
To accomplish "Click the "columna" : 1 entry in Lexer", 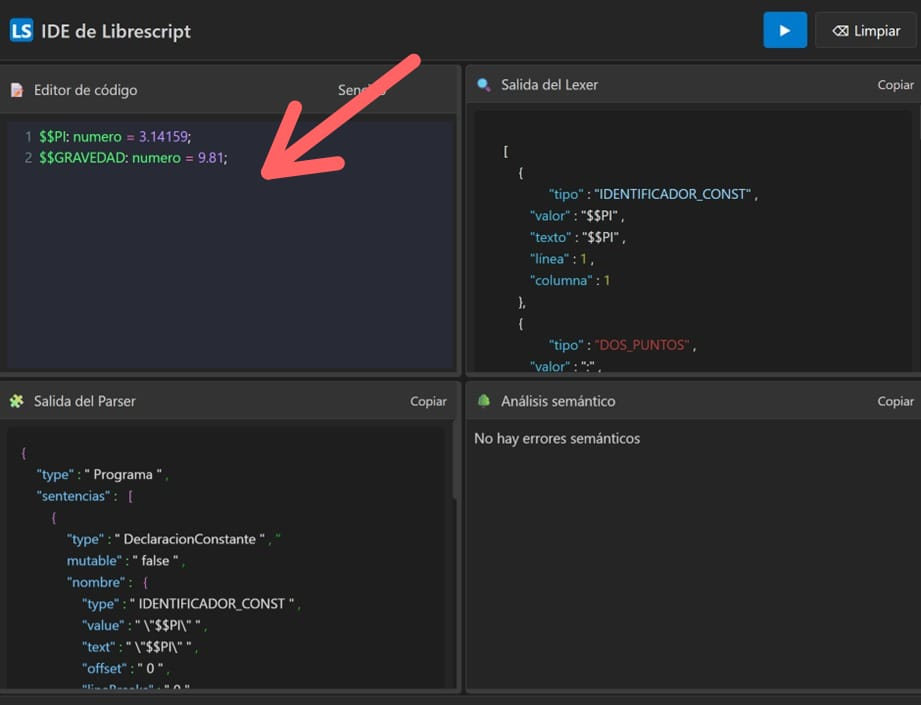I will click(570, 281).
